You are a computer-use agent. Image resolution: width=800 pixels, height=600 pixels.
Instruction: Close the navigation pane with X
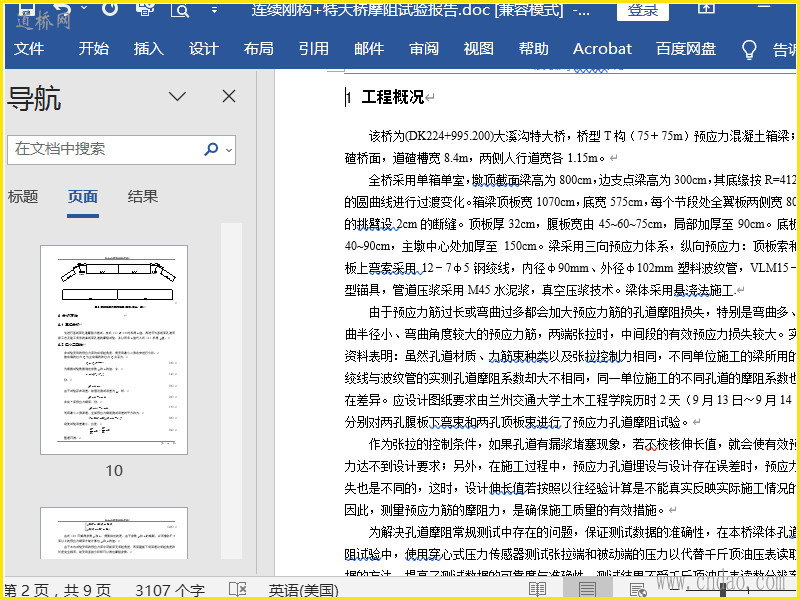point(229,96)
